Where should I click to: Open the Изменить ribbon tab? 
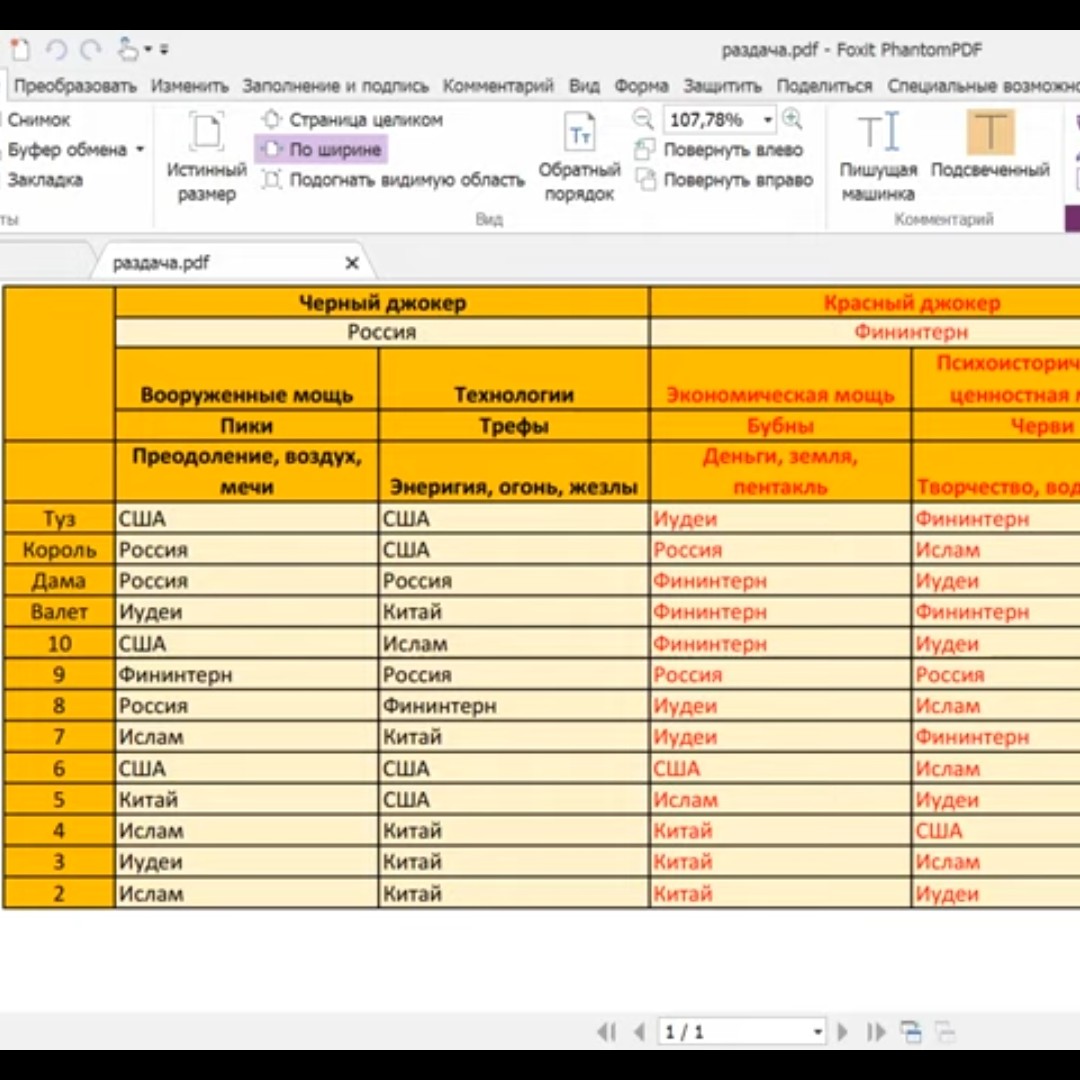[x=189, y=86]
